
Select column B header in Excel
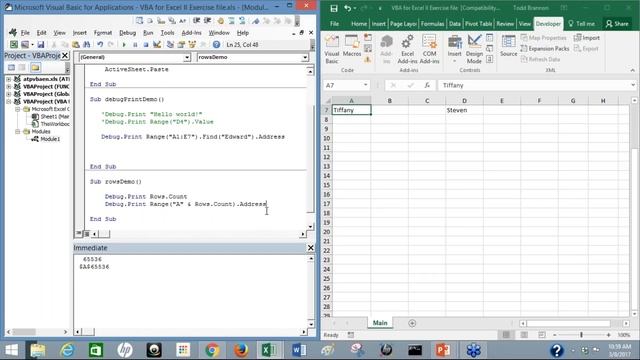click(389, 100)
